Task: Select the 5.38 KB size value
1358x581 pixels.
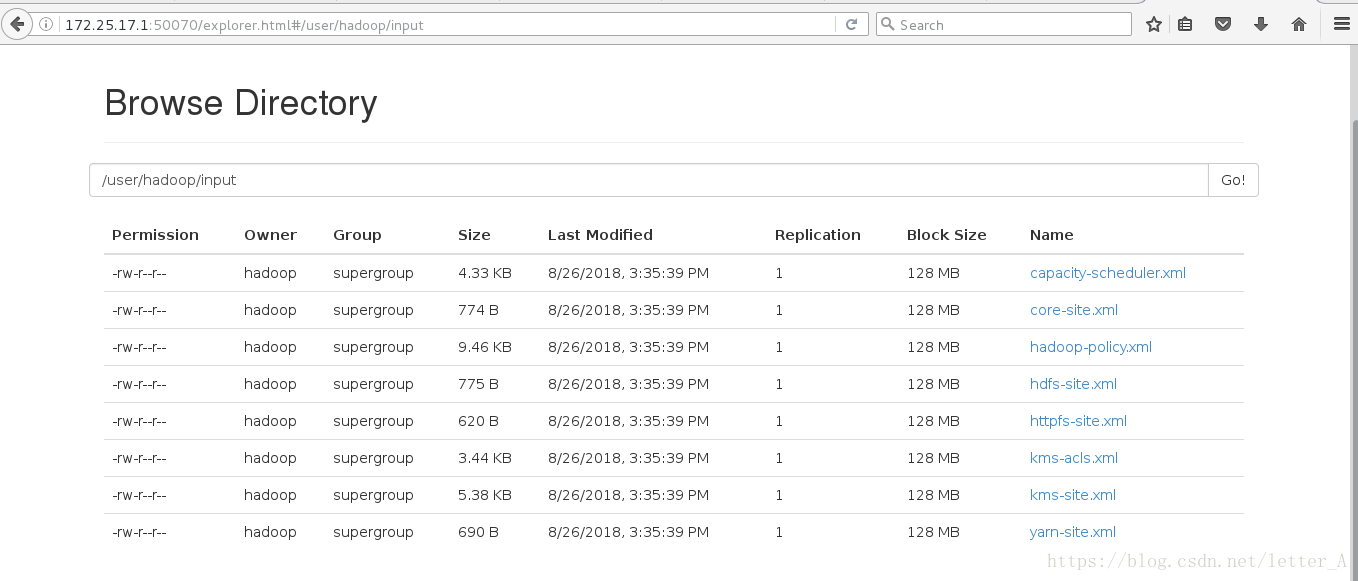Action: point(484,495)
